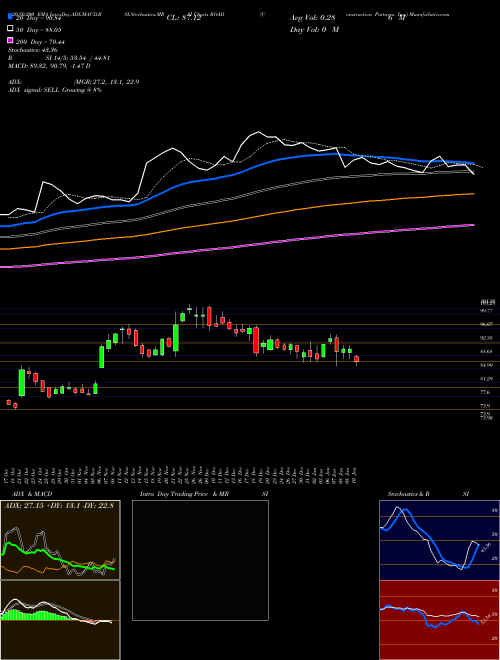Open the empty intraday trading price chart box
Viewport: 500px width, 660px height.
pyautogui.click(x=200, y=560)
